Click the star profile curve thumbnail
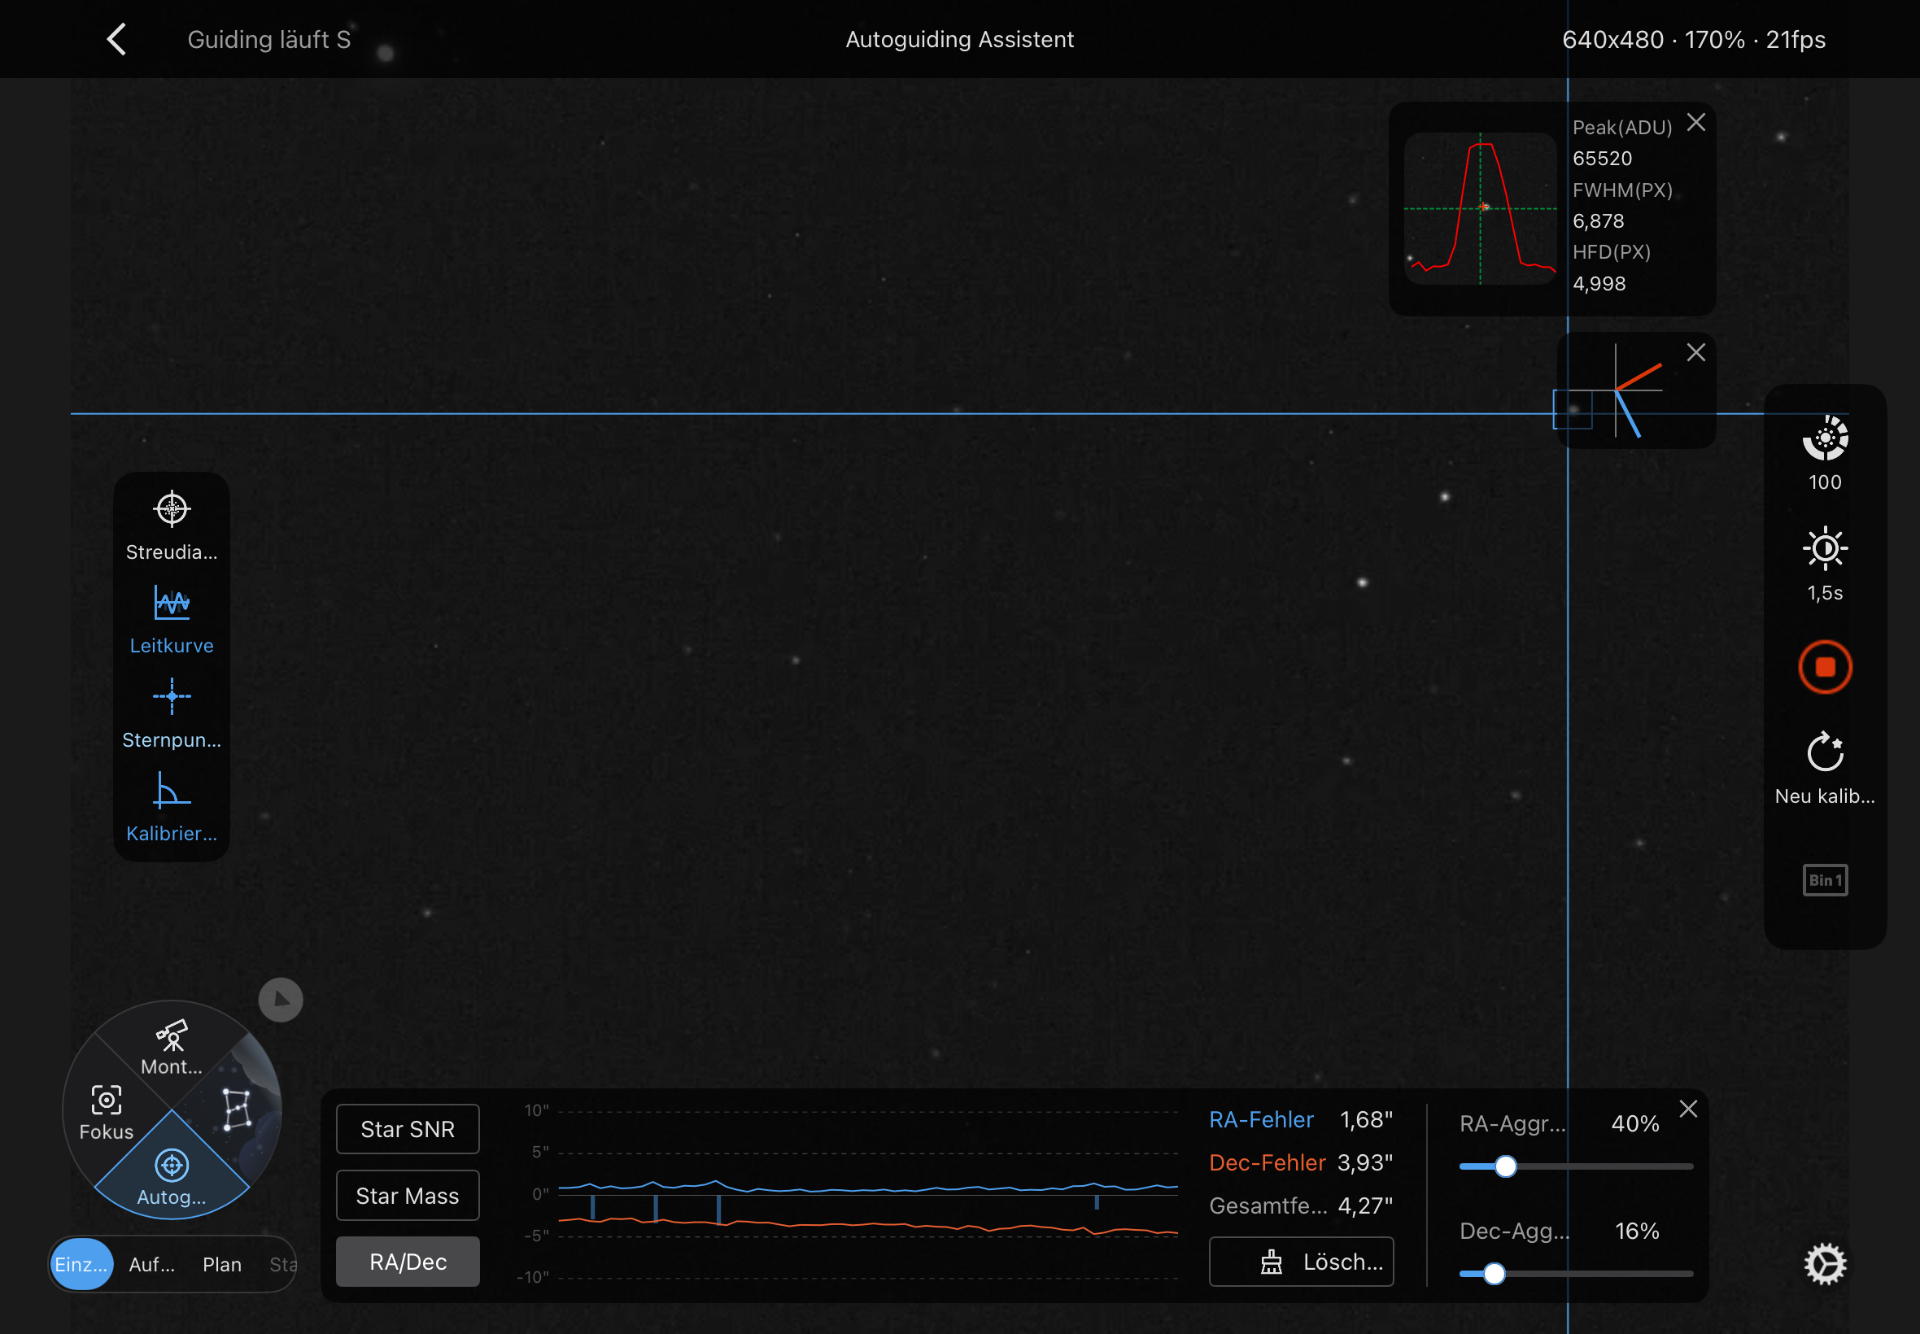Screen dimensions: 1920x1334 pos(1480,208)
